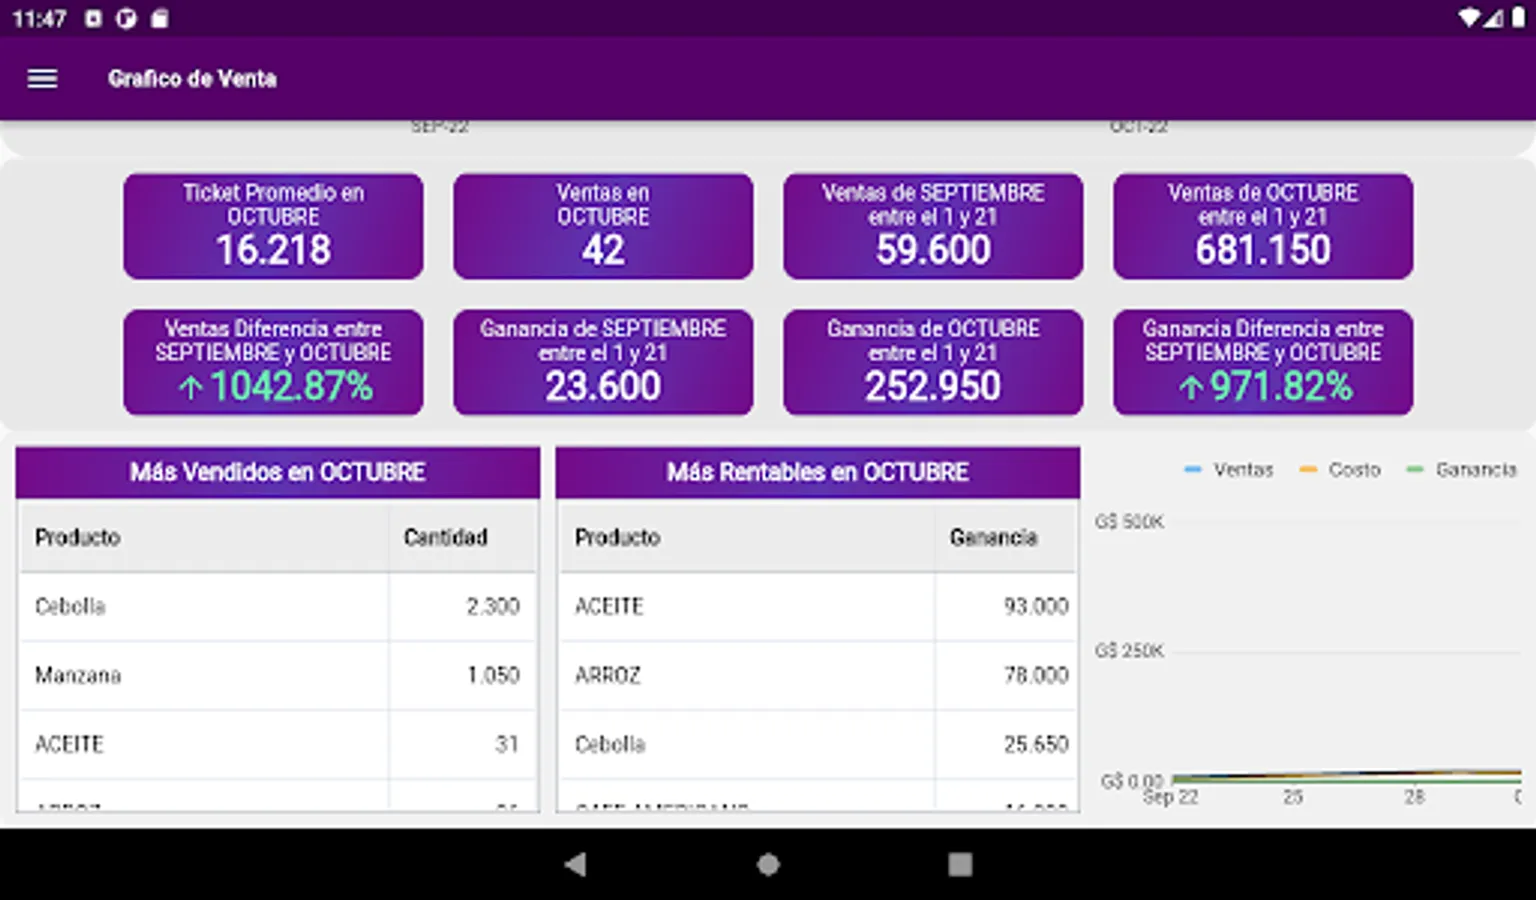Screen dimensions: 1536x900
Task: Select the ARROZ row in Más Rentables
Action: (x=818, y=676)
